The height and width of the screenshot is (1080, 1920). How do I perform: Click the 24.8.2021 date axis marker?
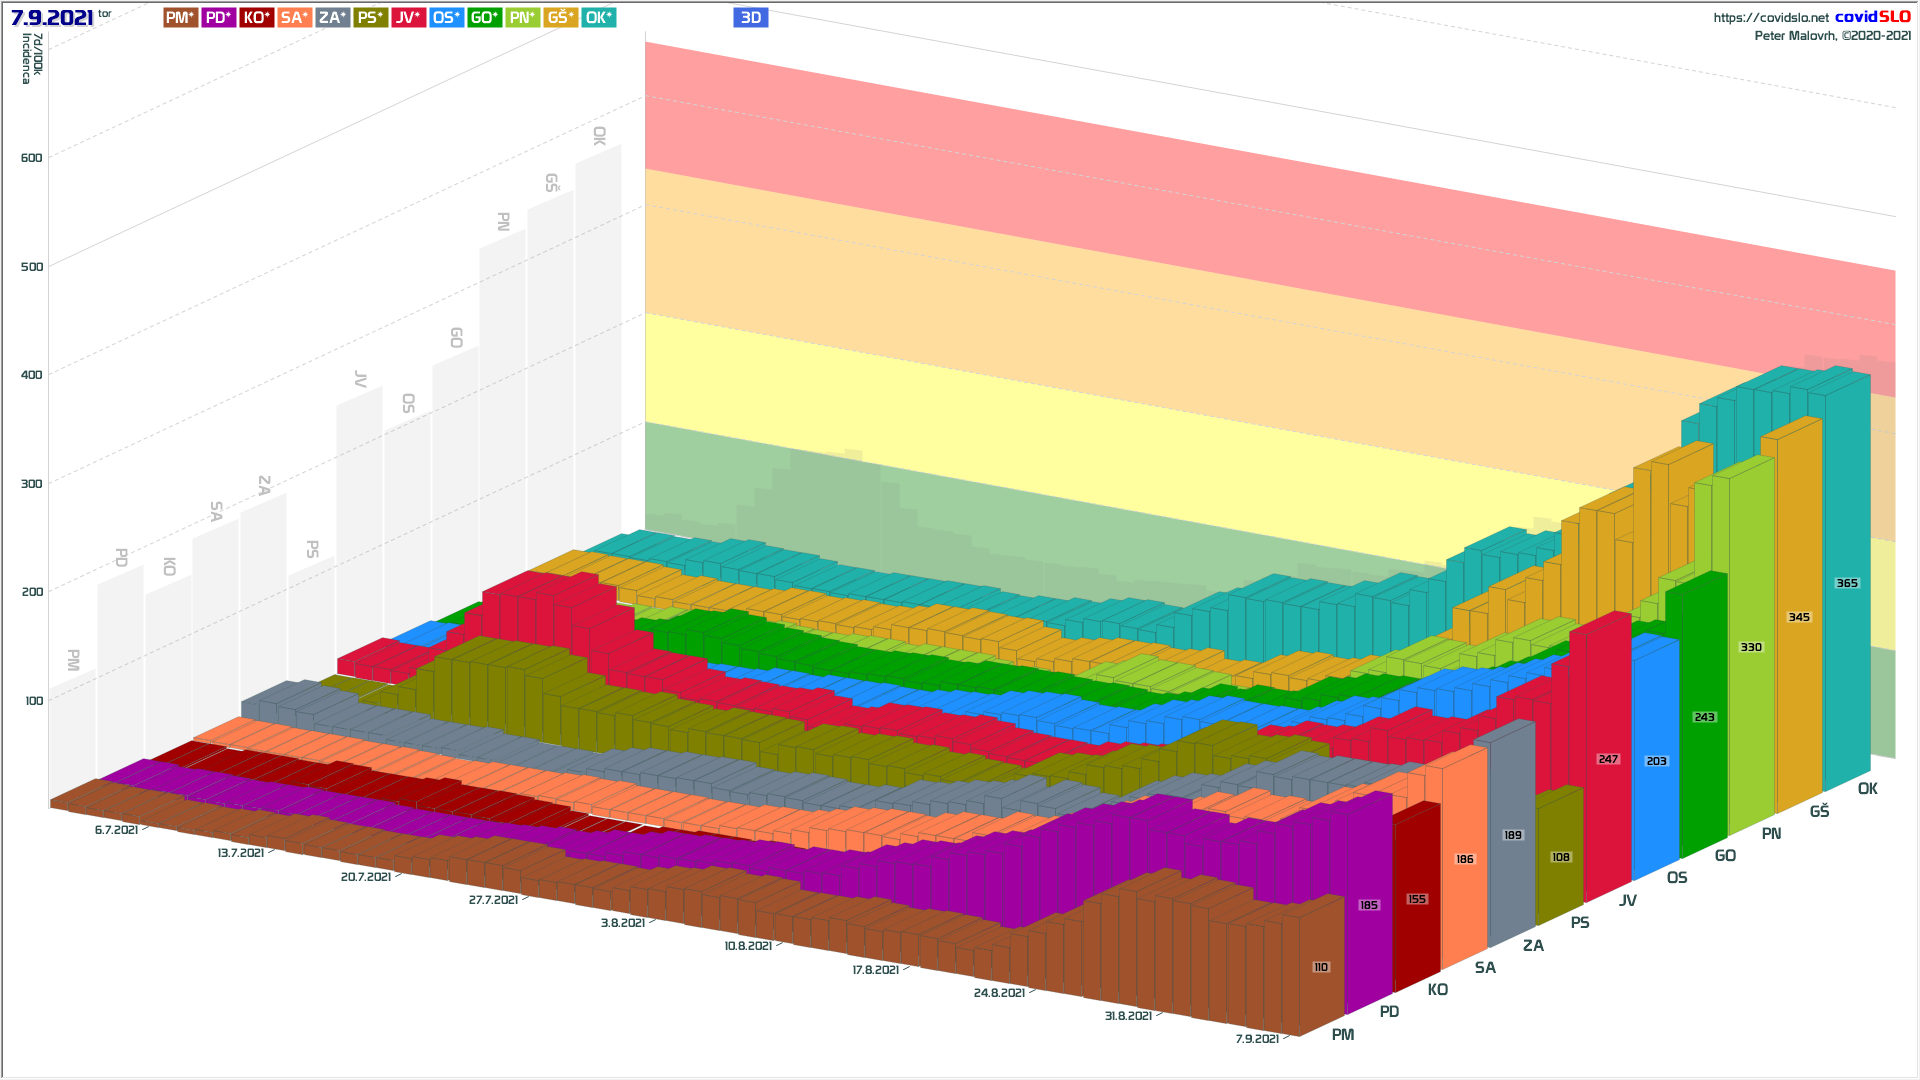pos(998,993)
